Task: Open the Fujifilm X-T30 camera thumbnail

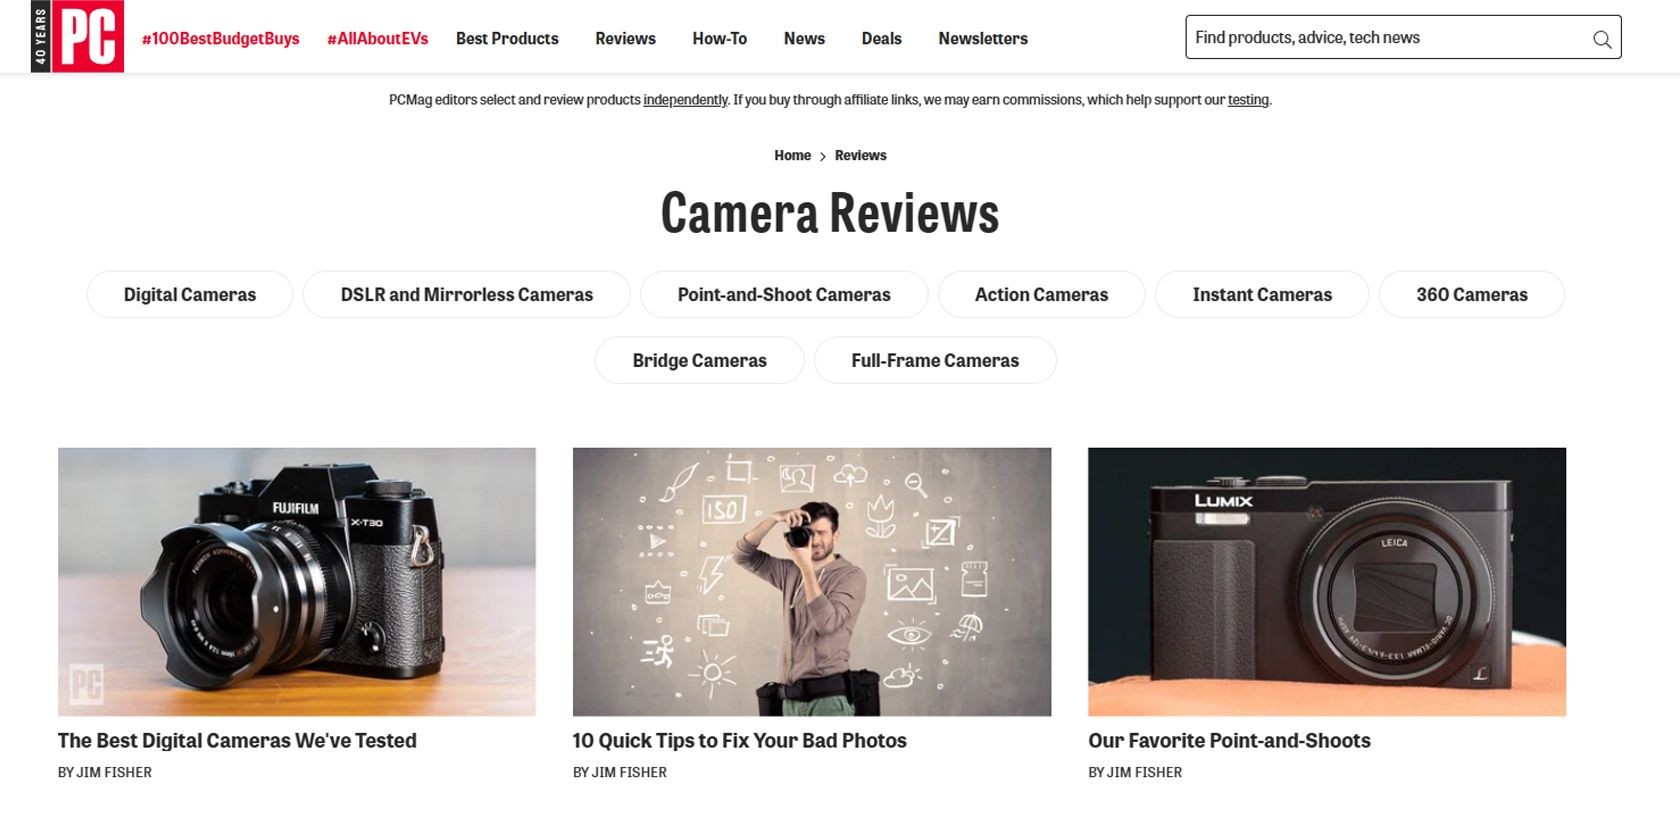Action: point(297,581)
